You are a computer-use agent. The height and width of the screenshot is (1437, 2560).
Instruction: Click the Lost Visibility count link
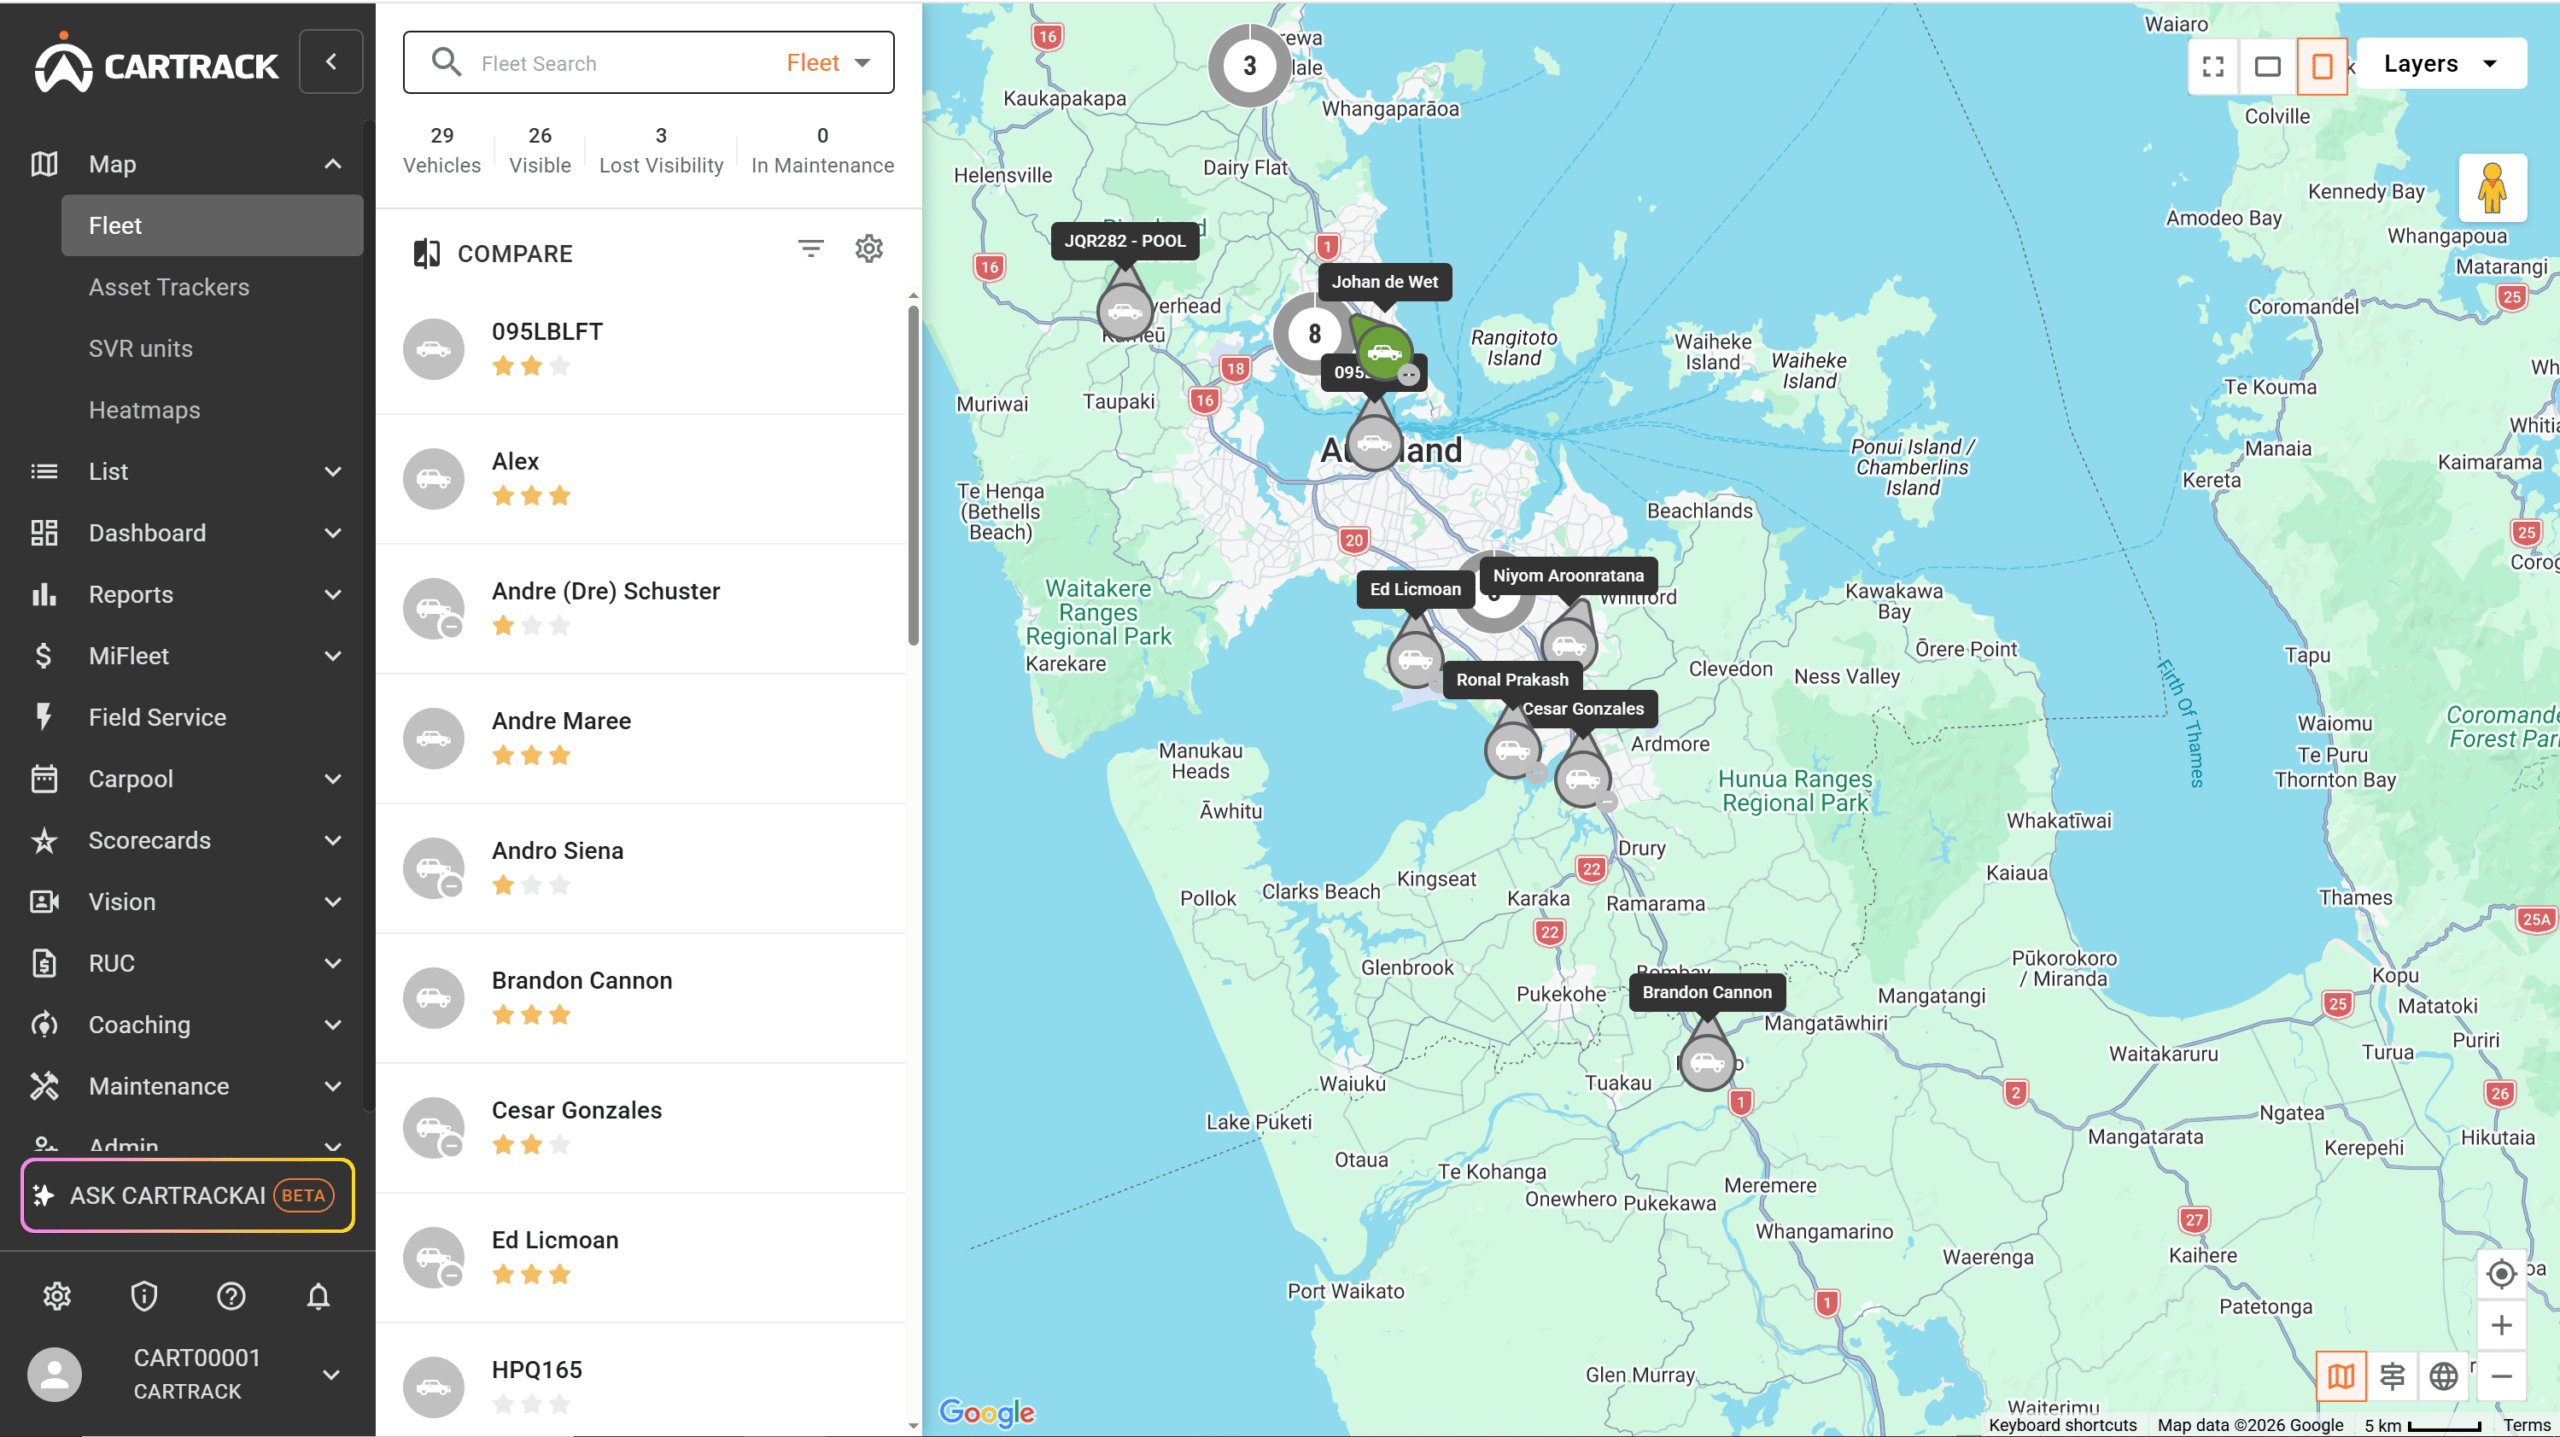tap(661, 148)
